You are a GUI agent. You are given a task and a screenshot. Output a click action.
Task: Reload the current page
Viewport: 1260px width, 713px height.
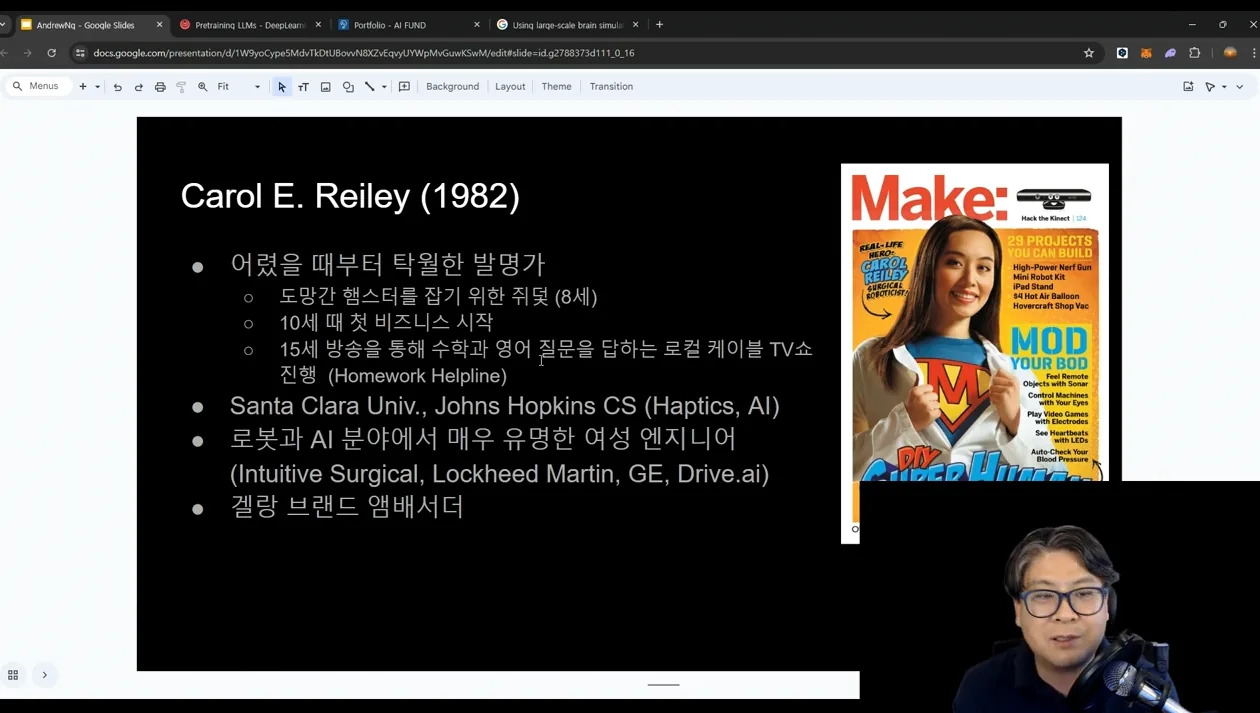point(52,53)
